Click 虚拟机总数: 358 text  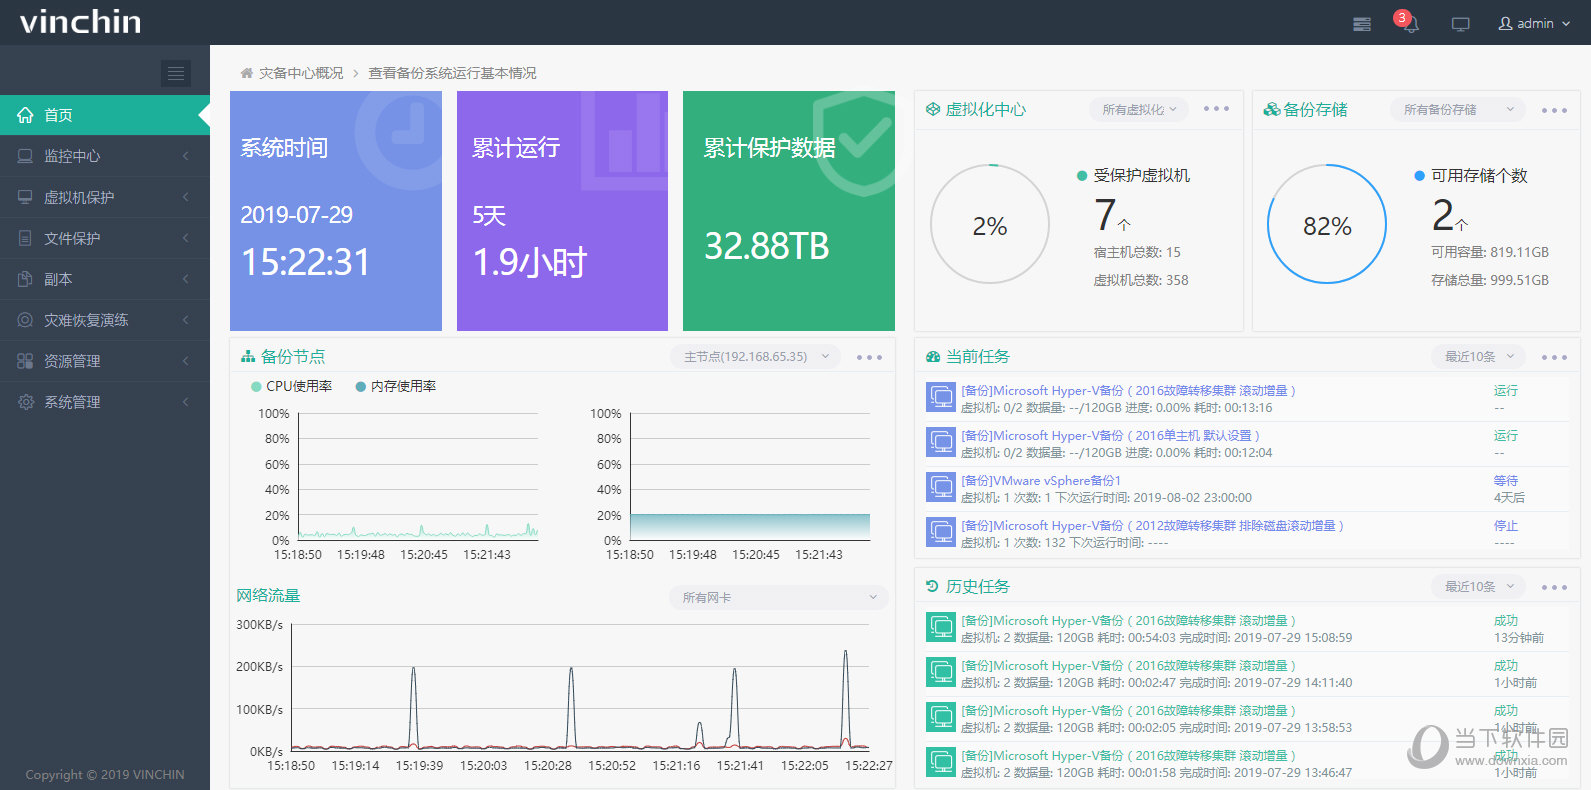click(1141, 280)
